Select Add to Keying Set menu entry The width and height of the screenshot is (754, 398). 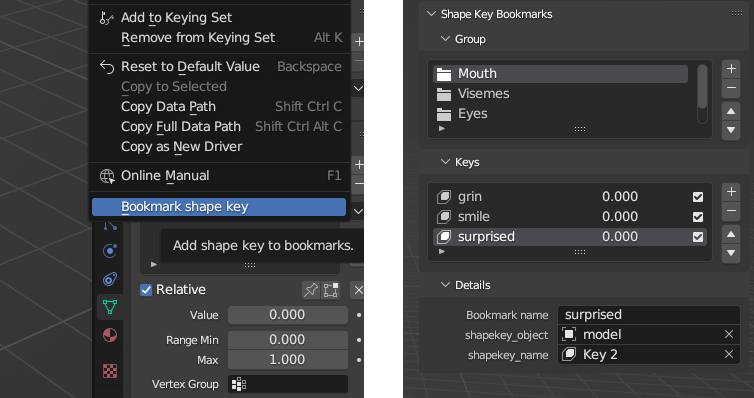click(219, 18)
